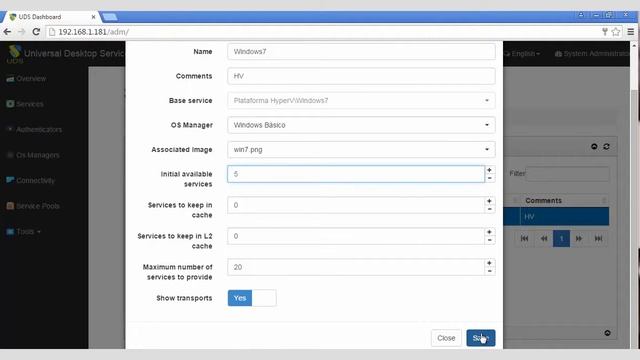Click the Save button
This screenshot has height=360, width=640.
pos(481,338)
